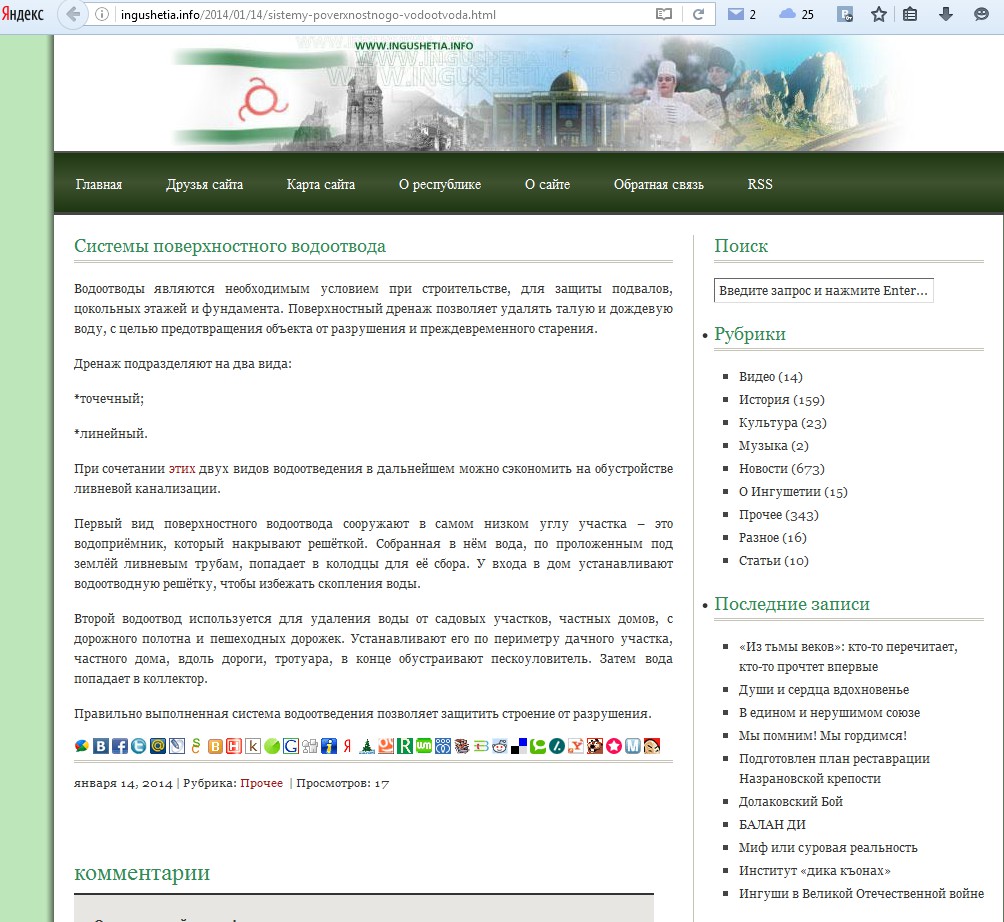This screenshot has width=1004, height=922.
Task: Open Друзья сайта menu item
Action: pyautogui.click(x=204, y=184)
